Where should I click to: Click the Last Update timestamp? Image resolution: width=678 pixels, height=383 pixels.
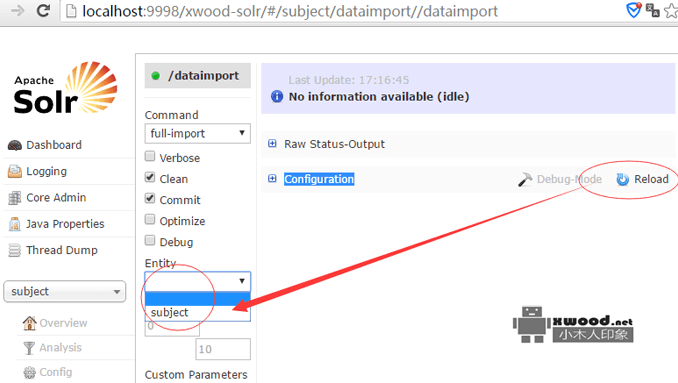coord(349,80)
